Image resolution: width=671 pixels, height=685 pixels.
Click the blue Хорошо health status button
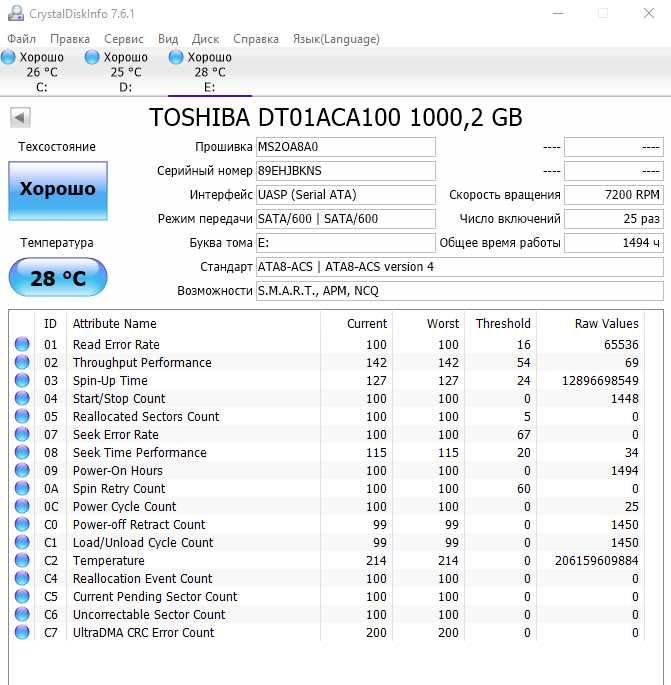(x=58, y=190)
